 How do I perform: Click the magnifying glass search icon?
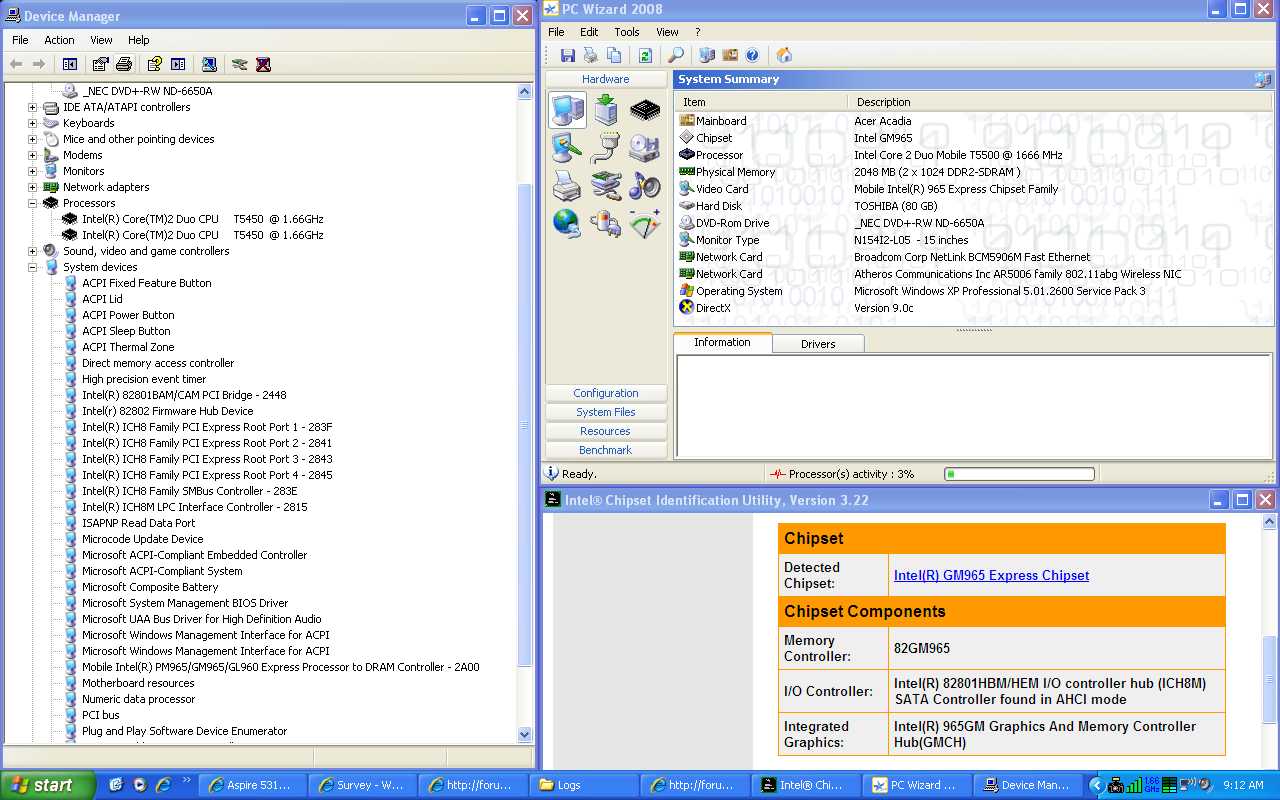click(x=676, y=55)
